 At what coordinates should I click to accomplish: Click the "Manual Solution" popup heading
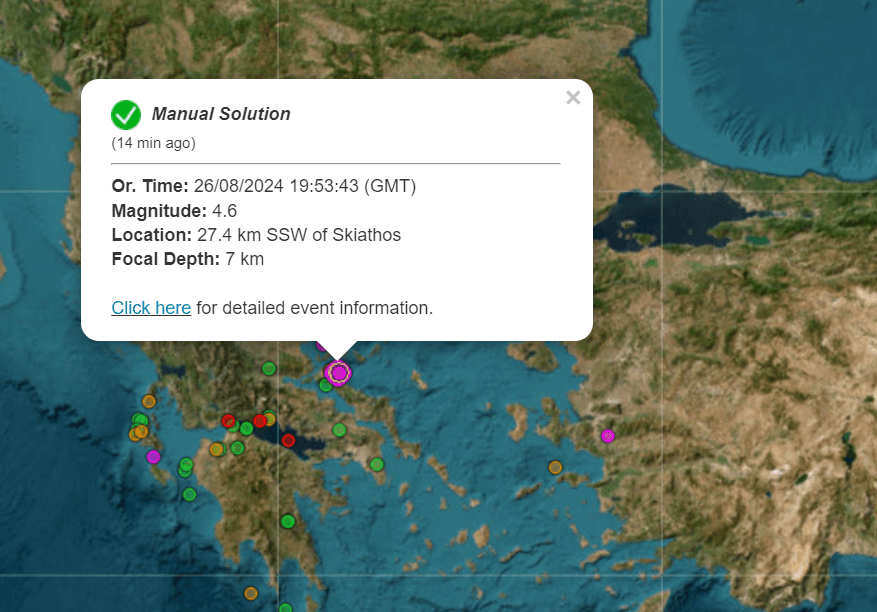221,114
